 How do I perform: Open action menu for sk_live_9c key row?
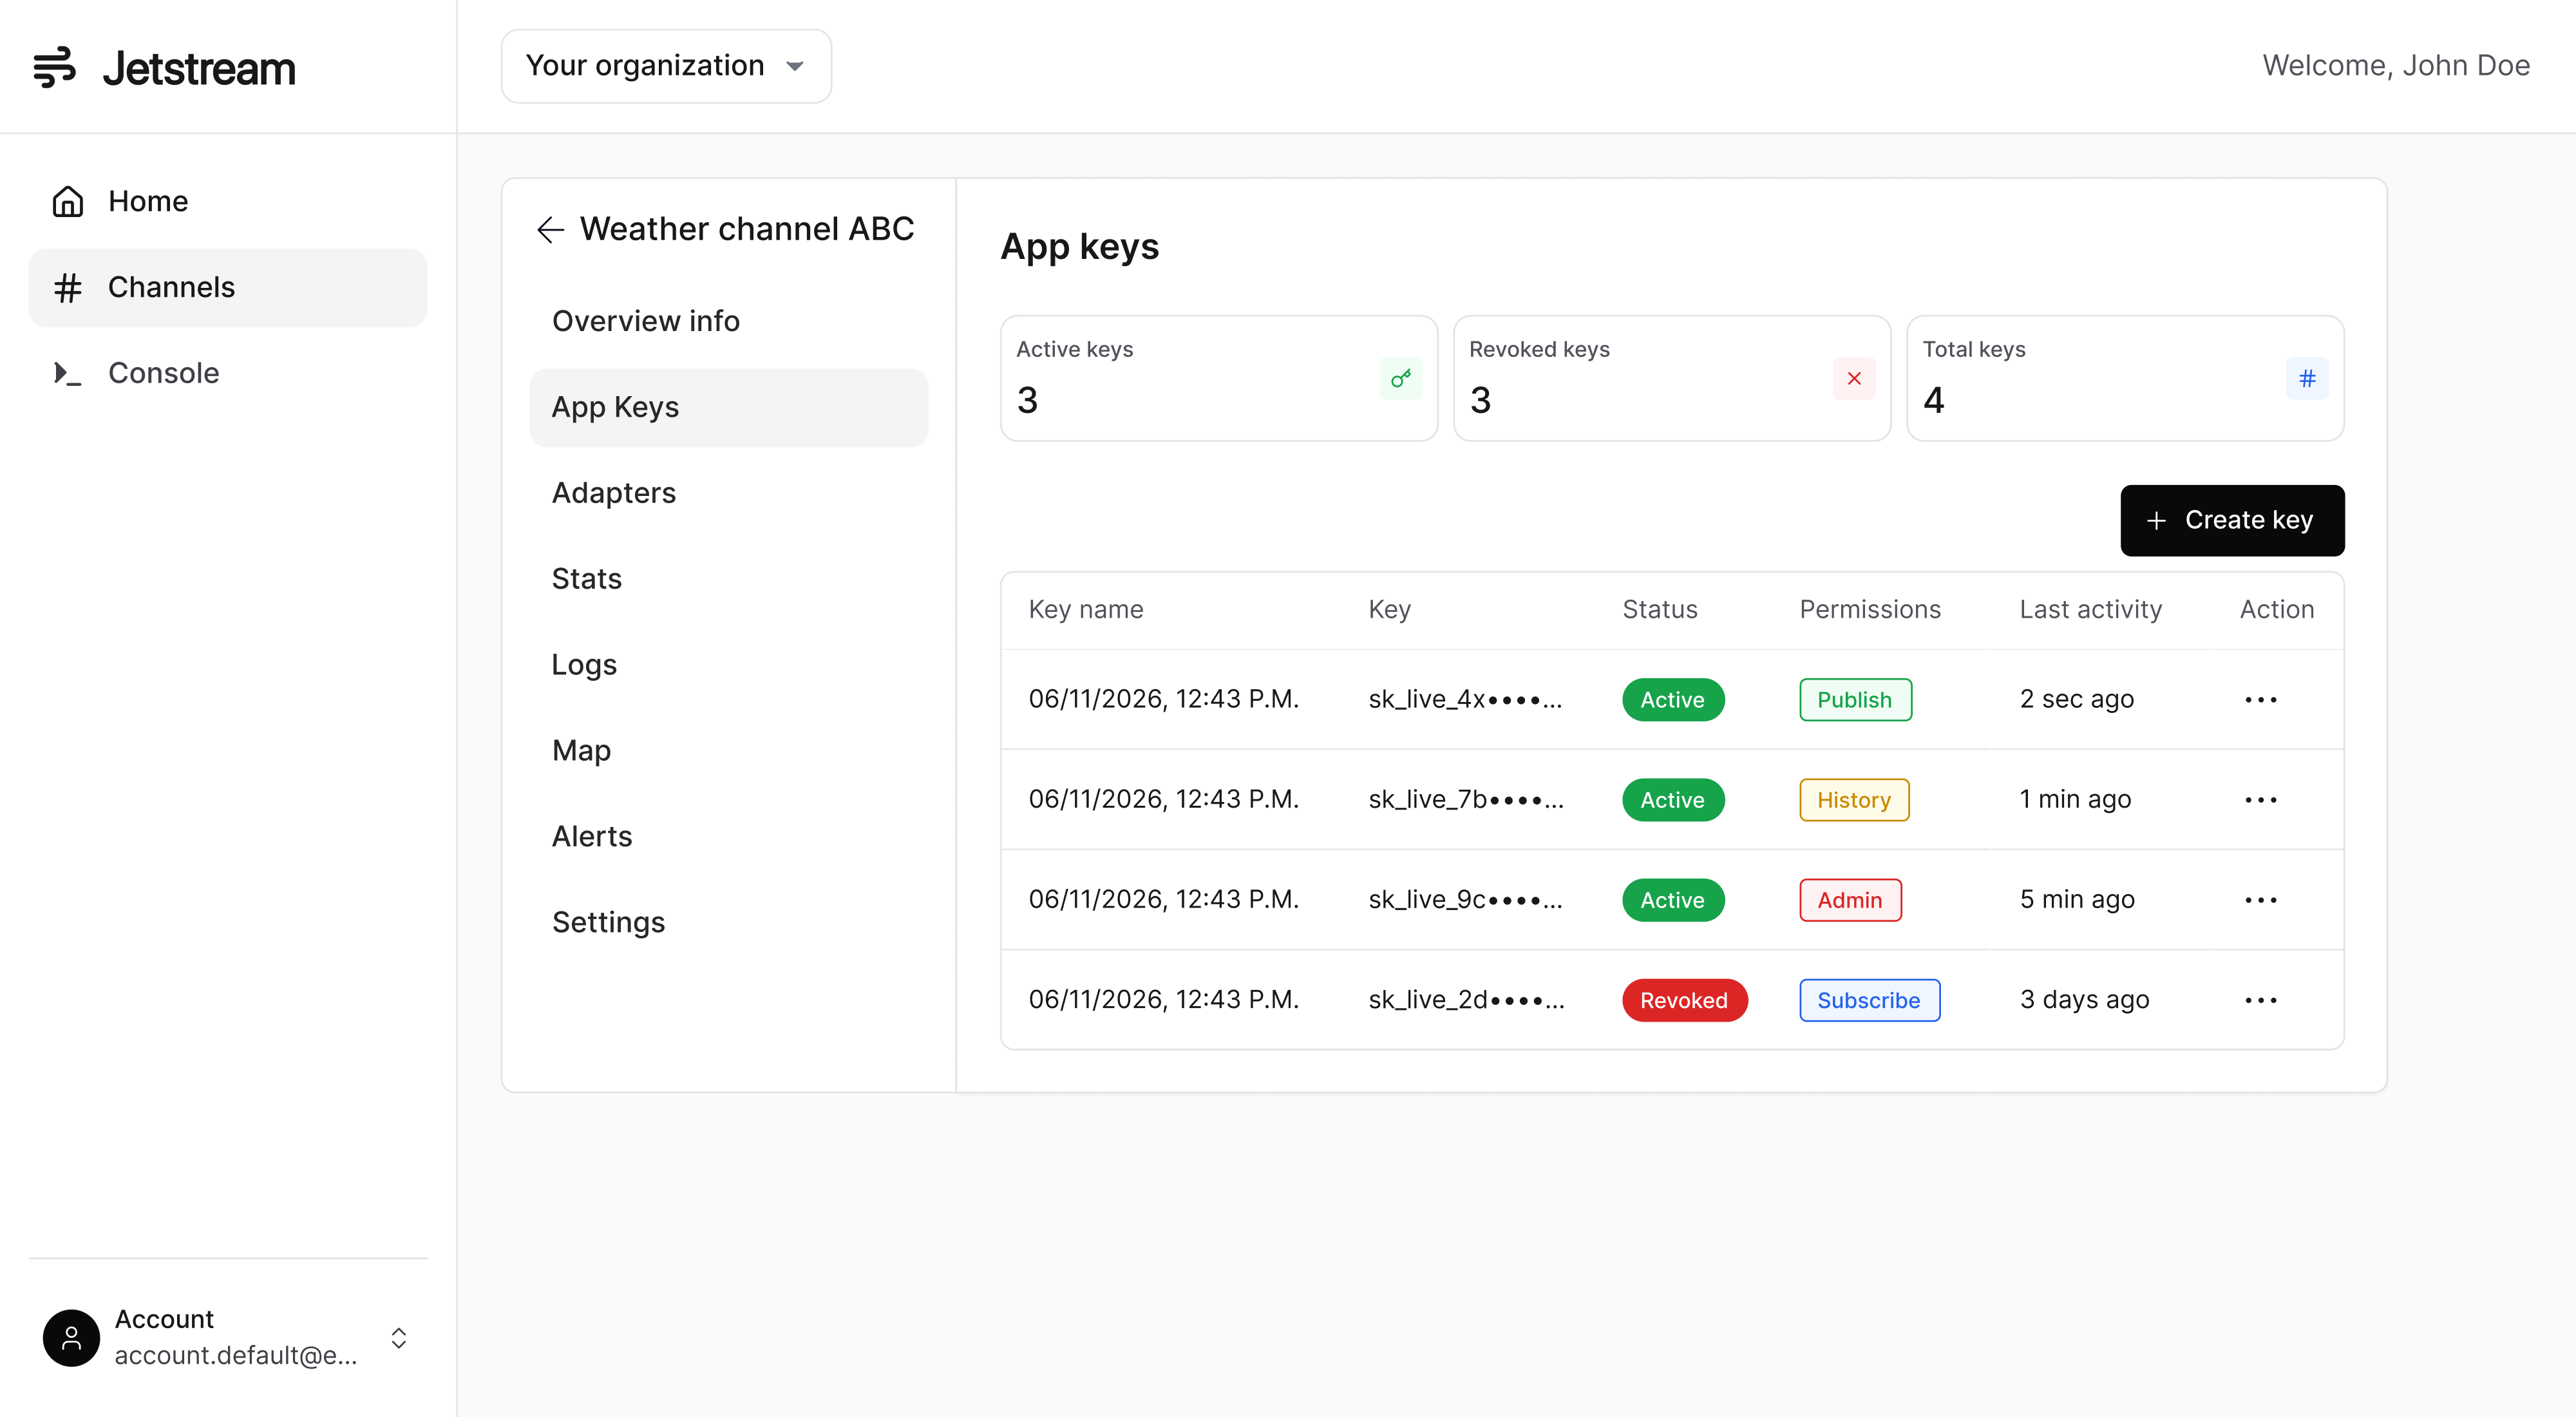click(x=2260, y=899)
